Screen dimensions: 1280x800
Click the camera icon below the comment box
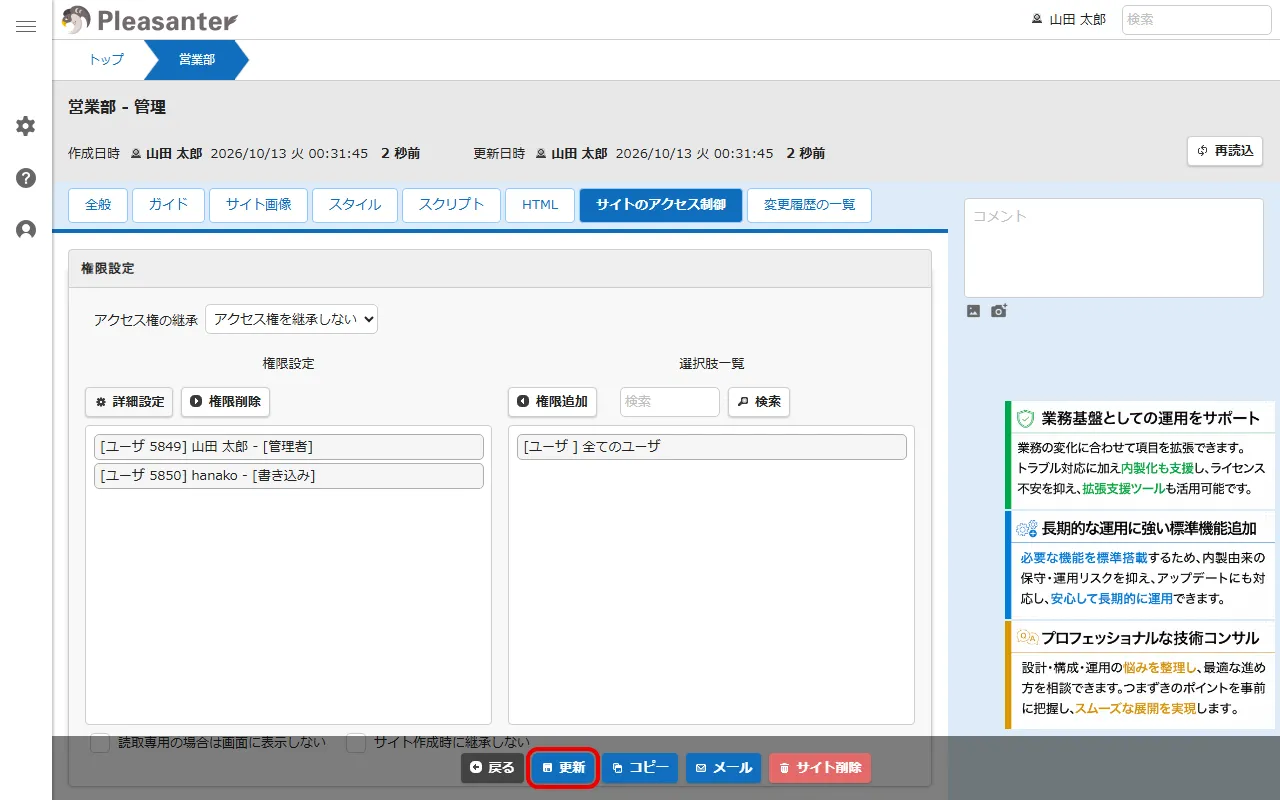(999, 311)
